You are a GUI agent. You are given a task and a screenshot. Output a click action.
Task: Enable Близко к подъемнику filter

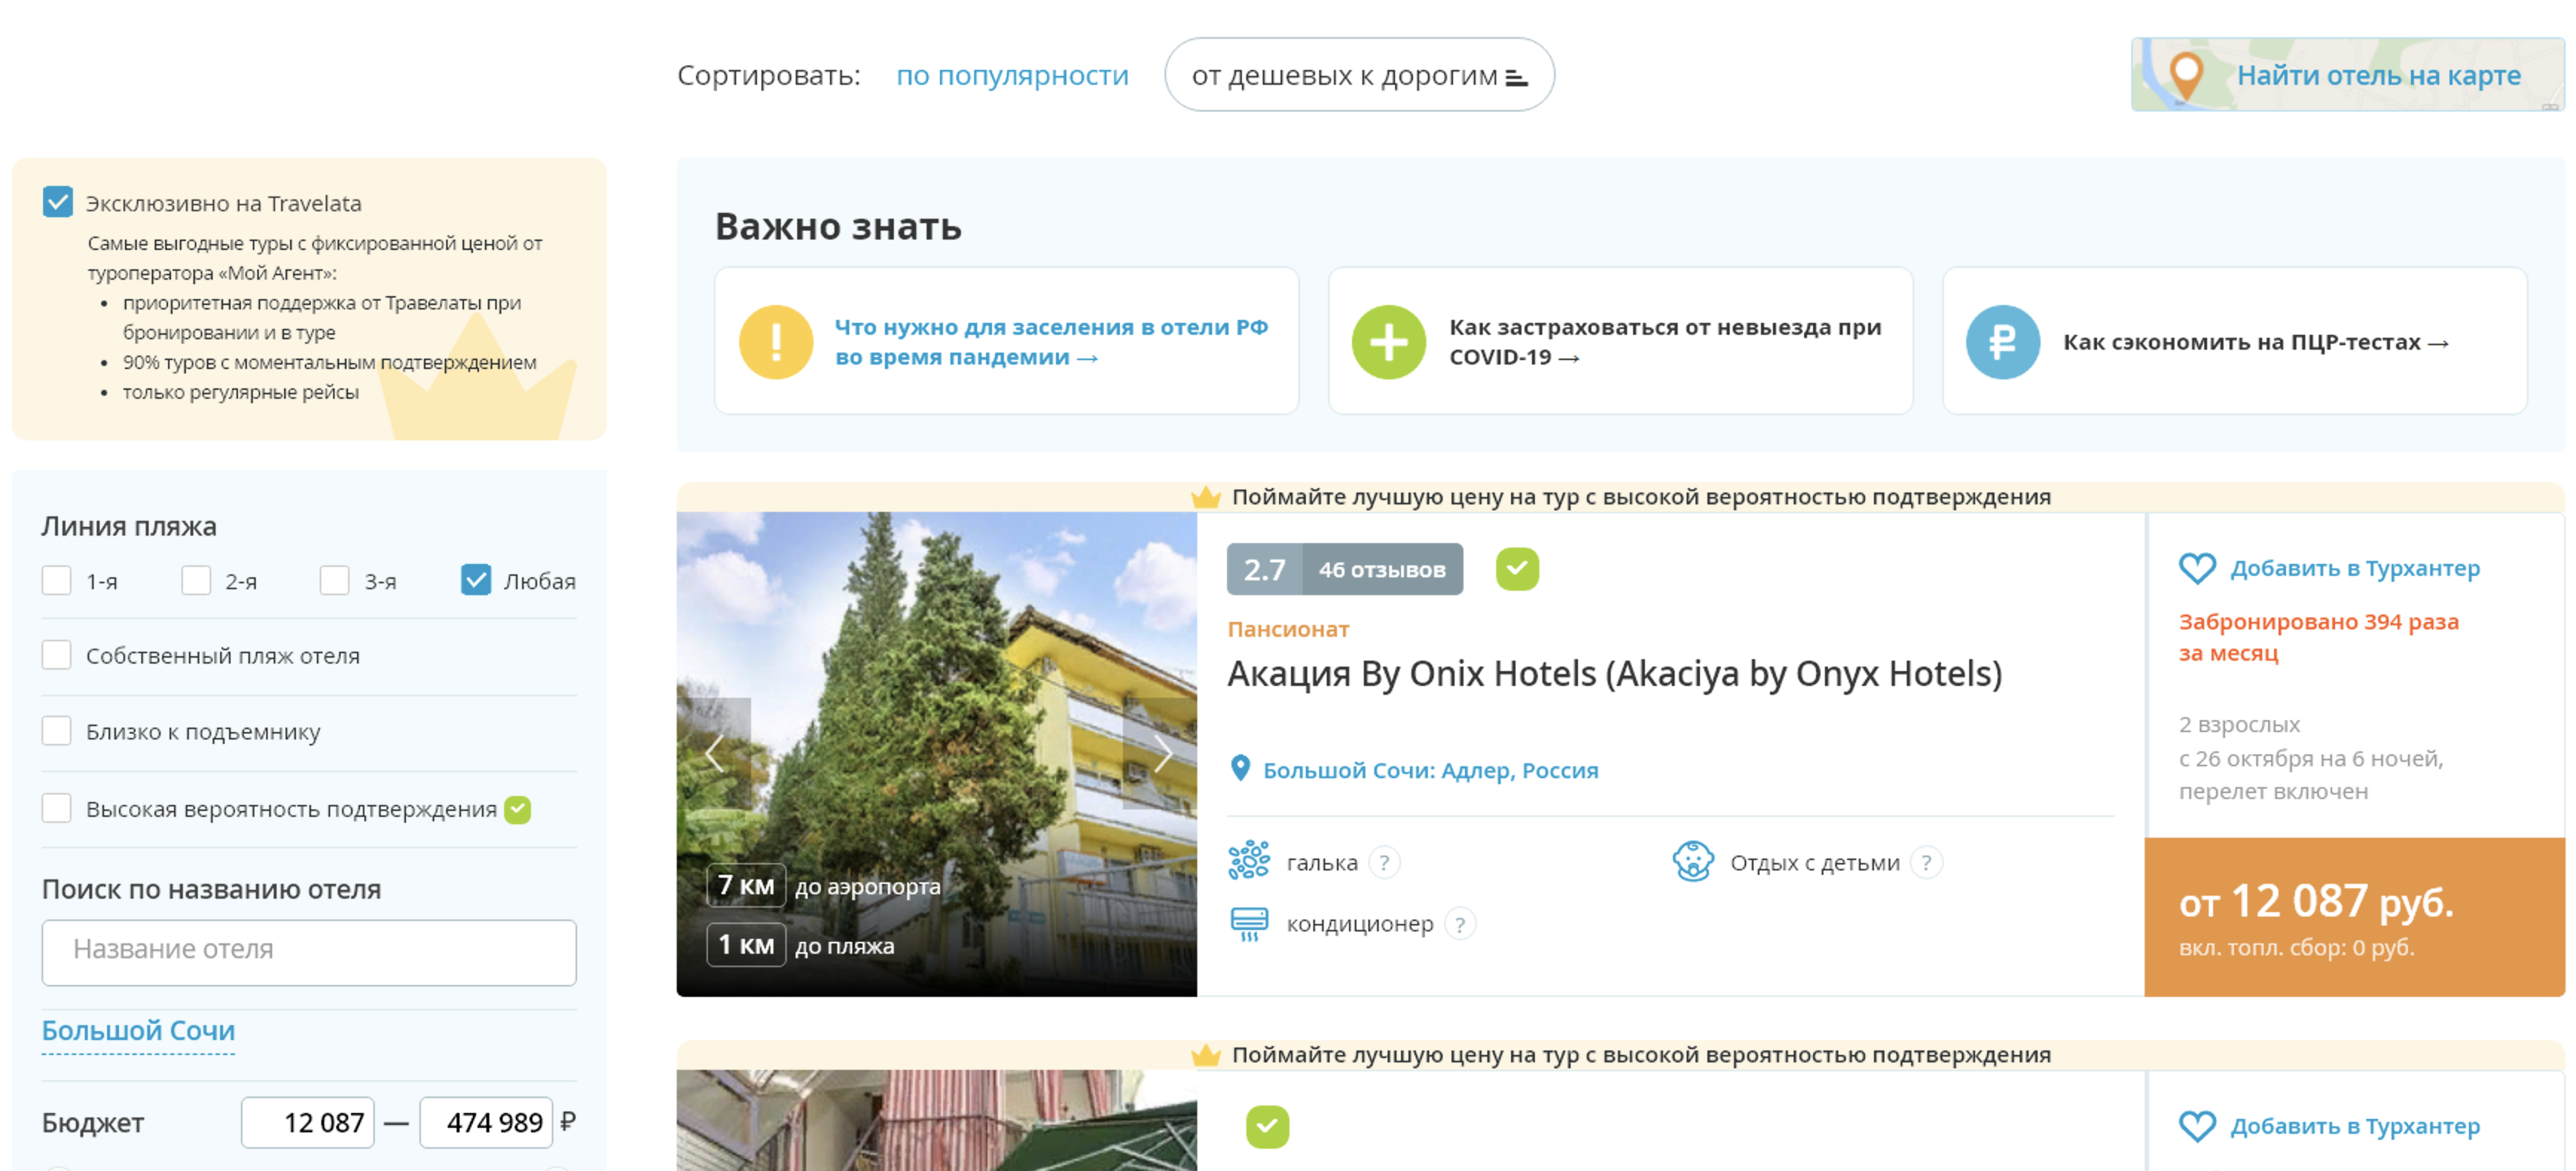pyautogui.click(x=57, y=731)
